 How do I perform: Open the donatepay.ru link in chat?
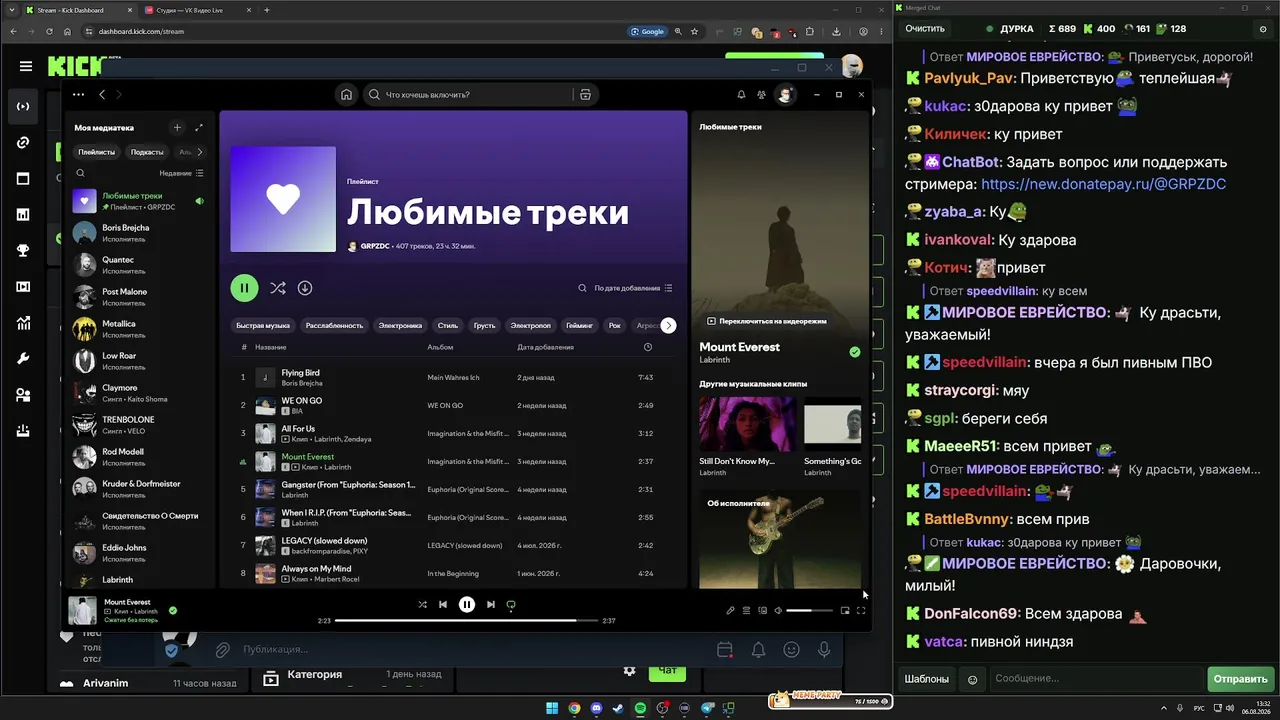1103,184
